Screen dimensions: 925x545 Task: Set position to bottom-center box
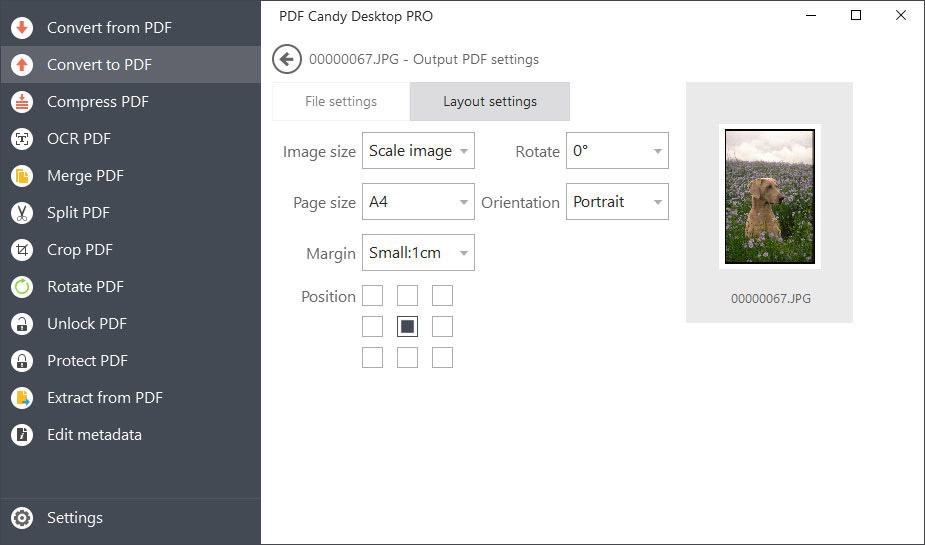tap(408, 357)
